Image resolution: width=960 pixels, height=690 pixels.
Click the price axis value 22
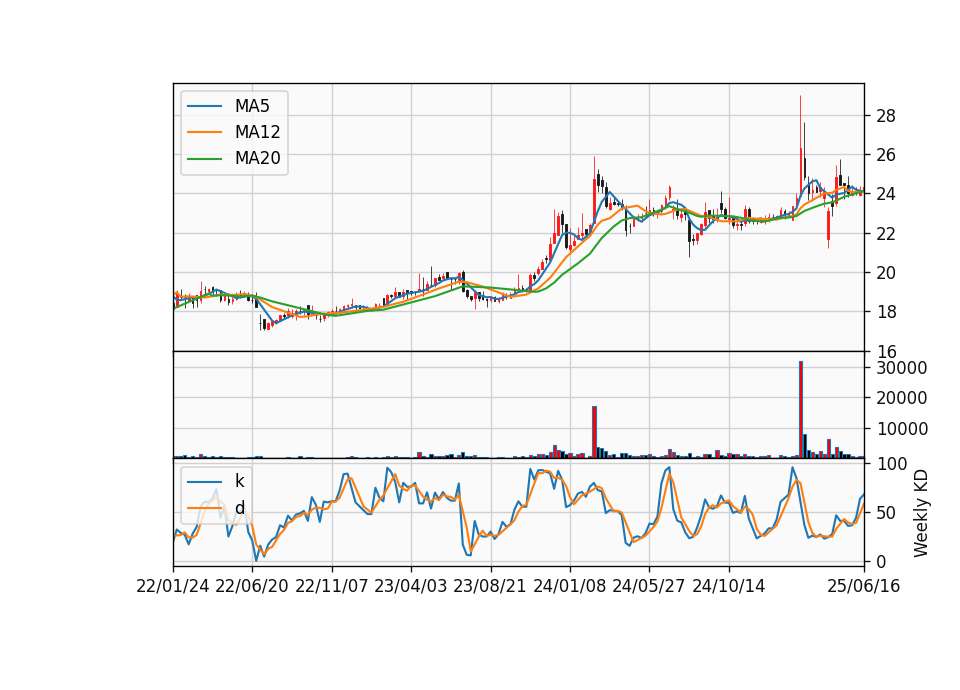pyautogui.click(x=886, y=234)
